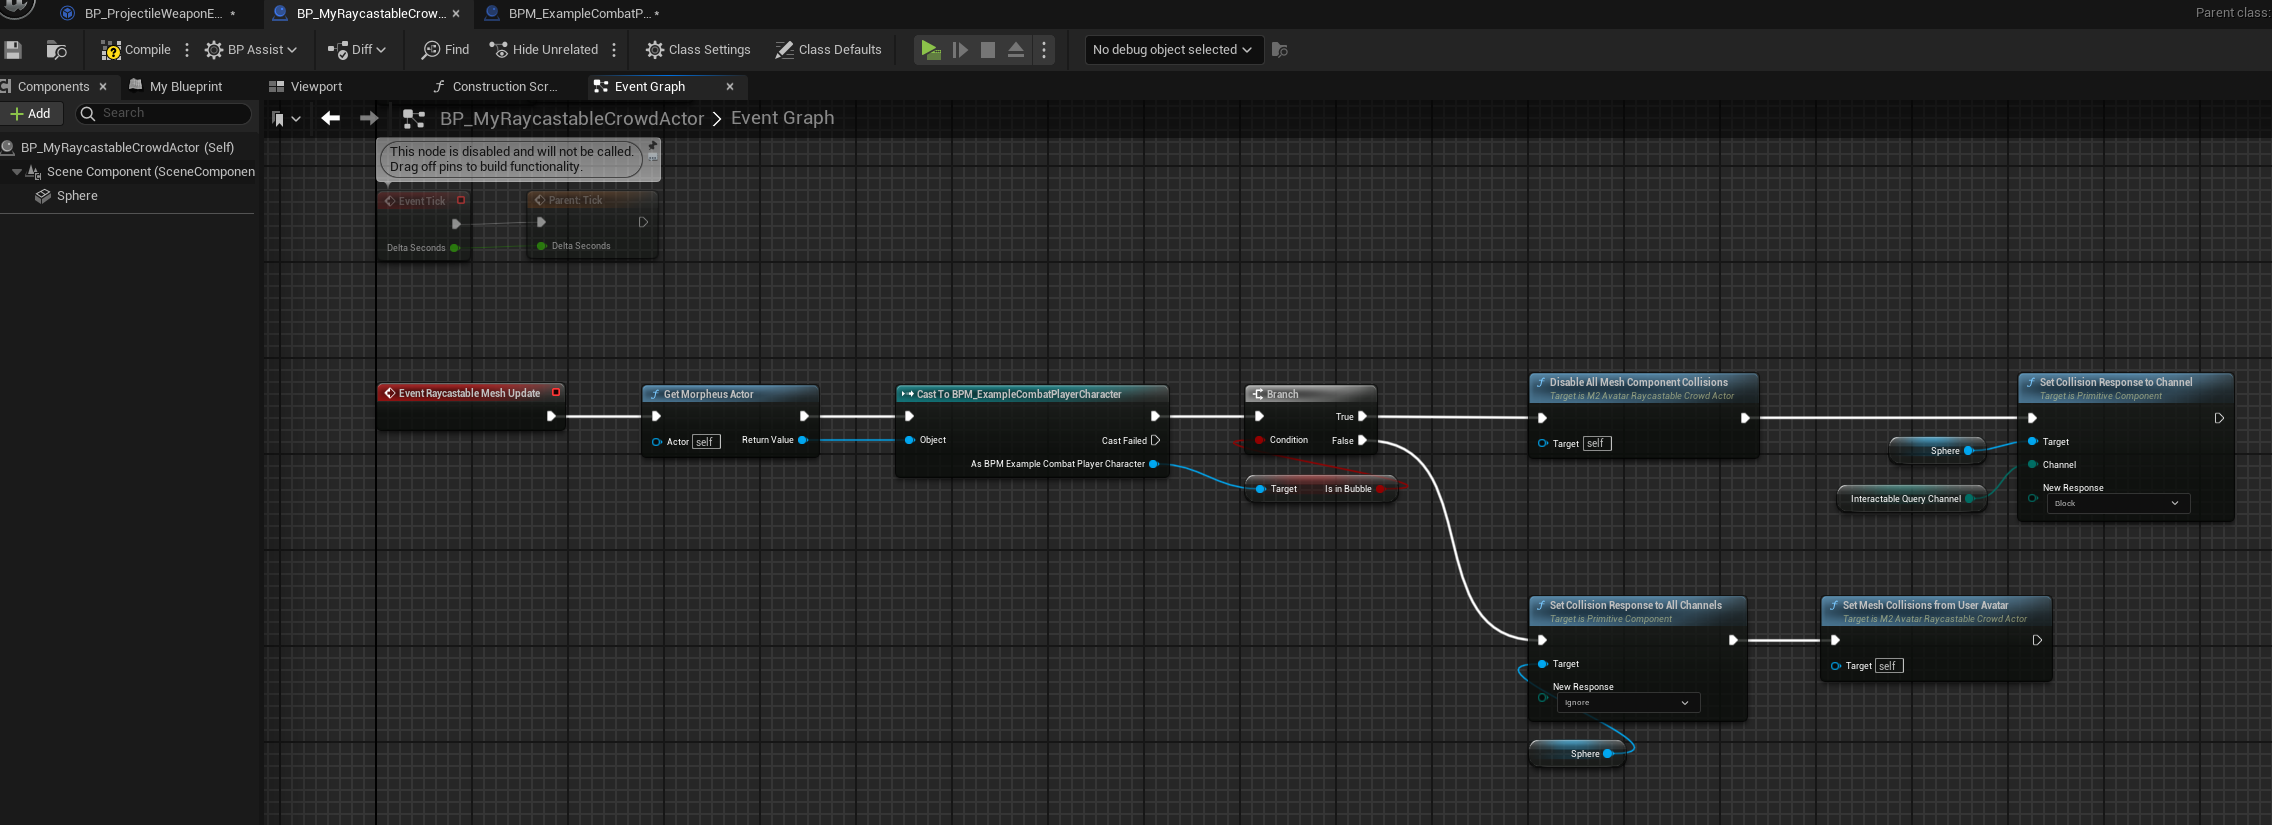2272x825 pixels.
Task: Click the components Search field
Action: [170, 113]
